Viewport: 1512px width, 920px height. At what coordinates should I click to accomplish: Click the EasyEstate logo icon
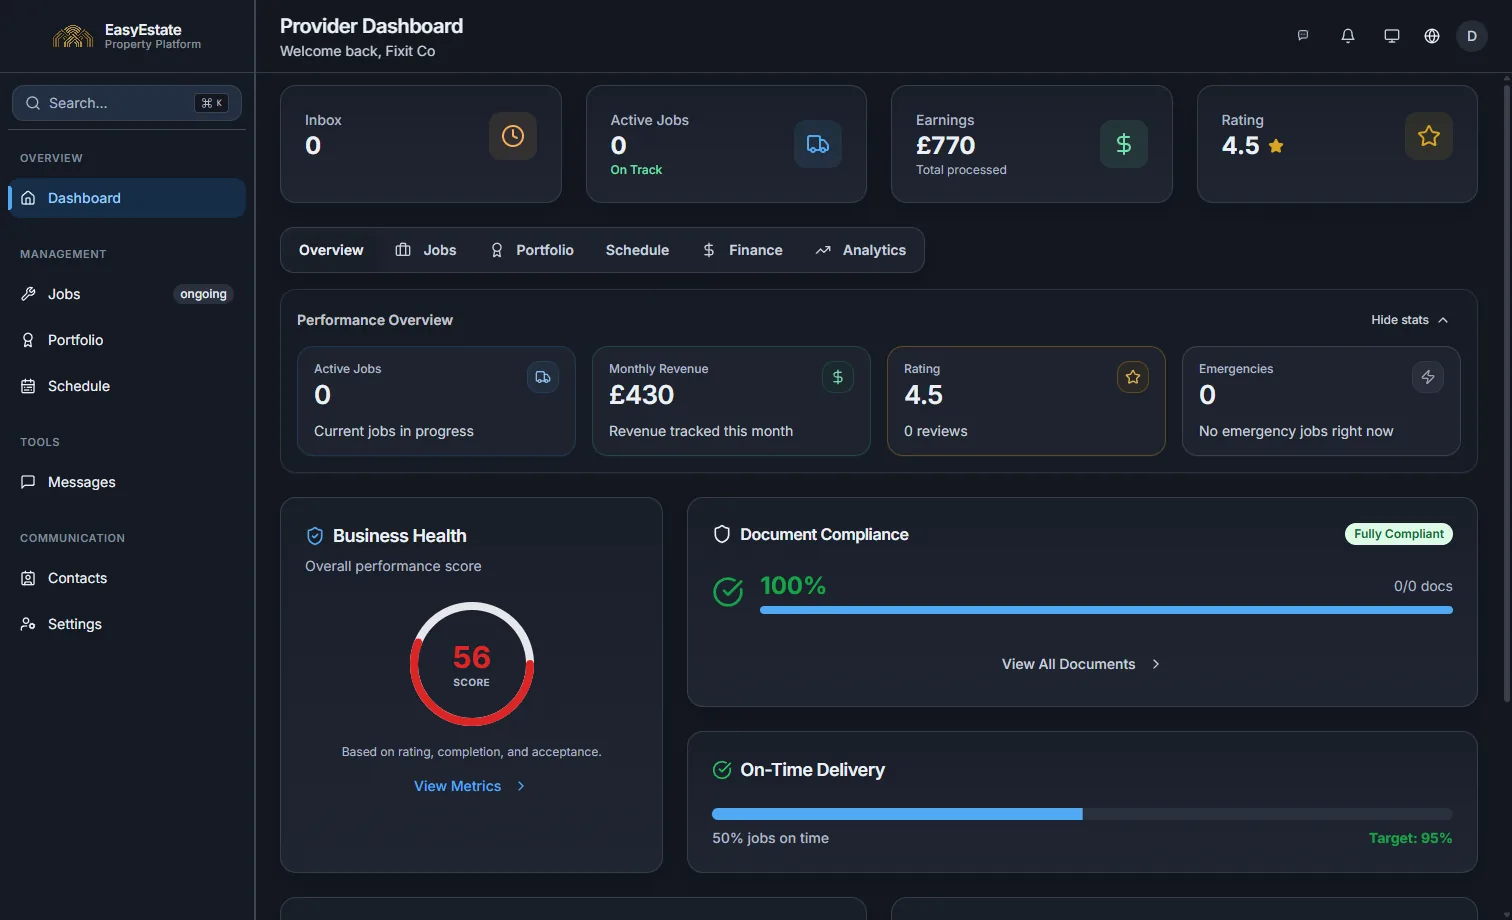[x=73, y=37]
